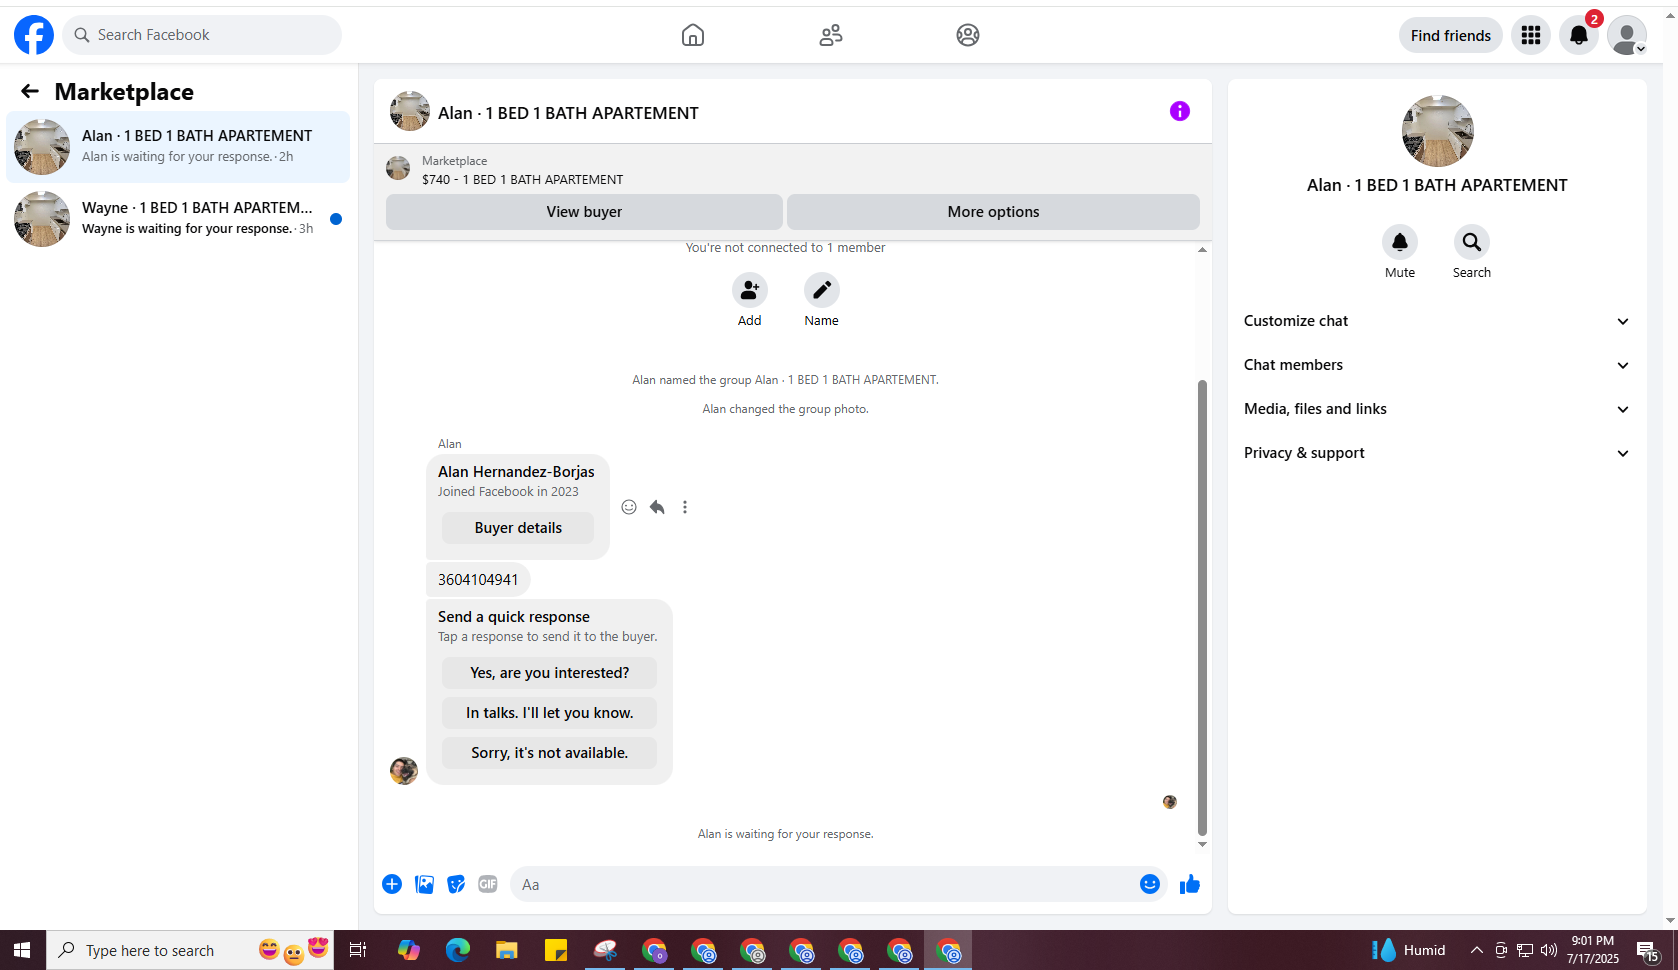Open More options for the listing
This screenshot has height=970, width=1678.
pyautogui.click(x=993, y=212)
